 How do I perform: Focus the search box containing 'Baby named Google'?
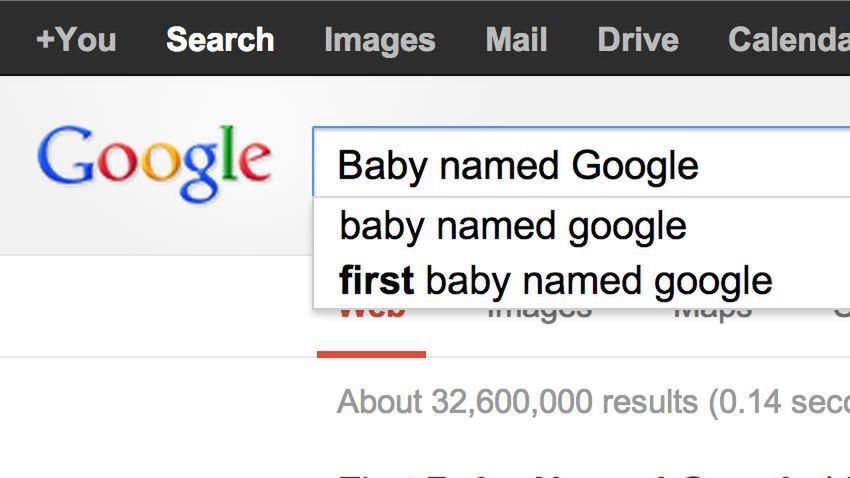click(x=581, y=163)
